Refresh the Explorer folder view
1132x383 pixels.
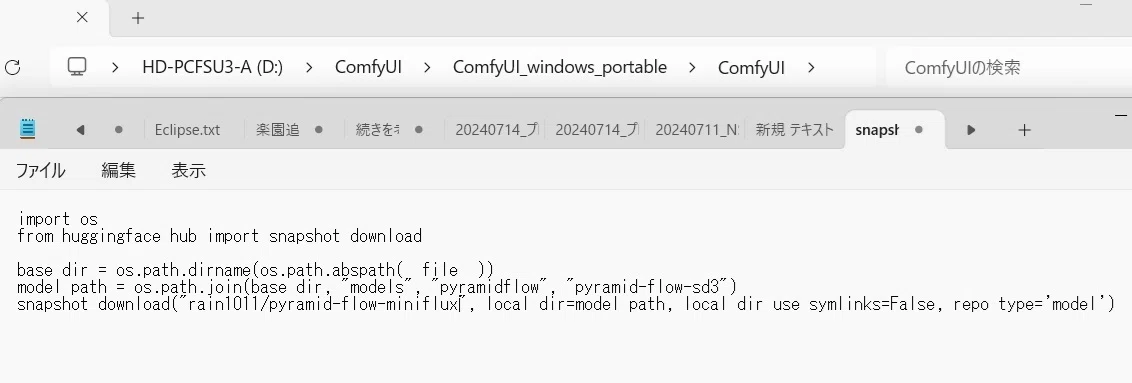(12, 68)
